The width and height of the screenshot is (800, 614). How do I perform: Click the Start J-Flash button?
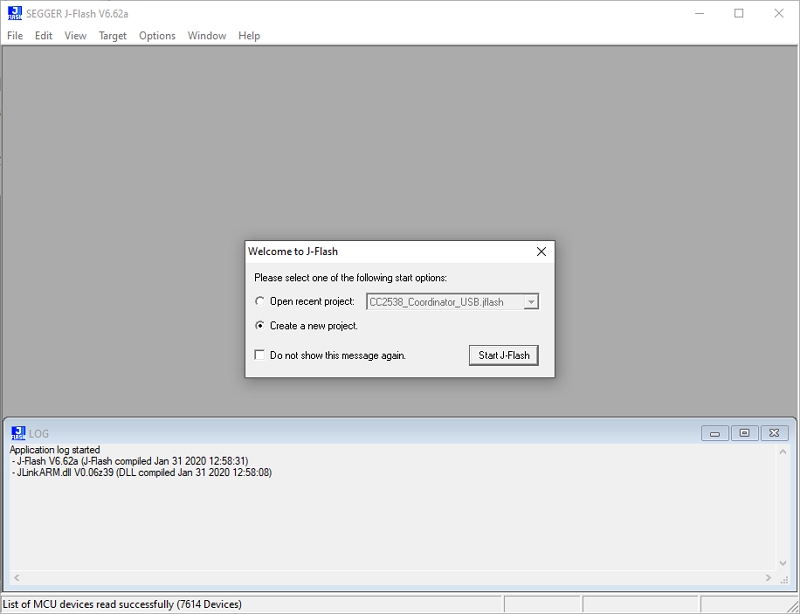(x=504, y=355)
